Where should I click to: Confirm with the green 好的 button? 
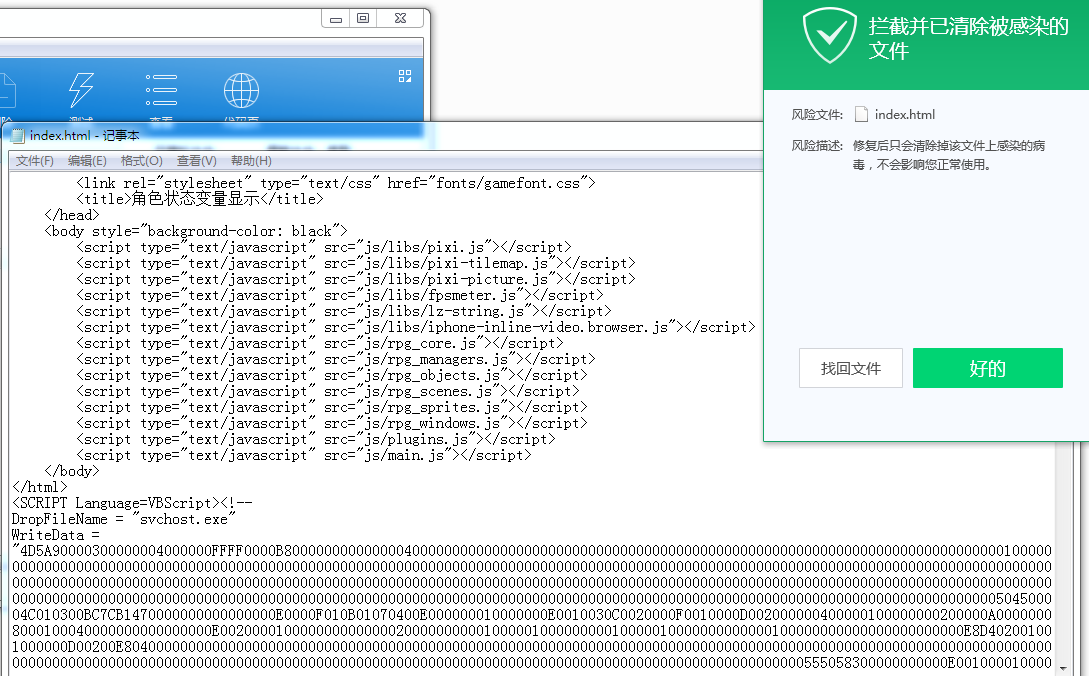(x=988, y=368)
